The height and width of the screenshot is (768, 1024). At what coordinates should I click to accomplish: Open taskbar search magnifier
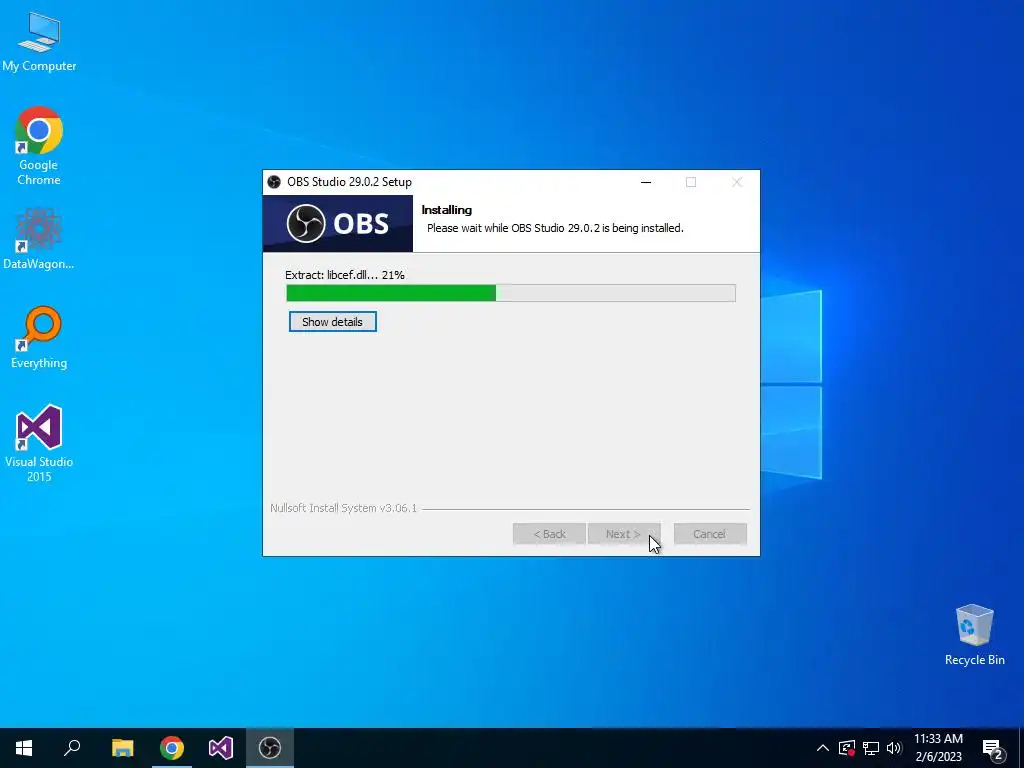[72, 748]
